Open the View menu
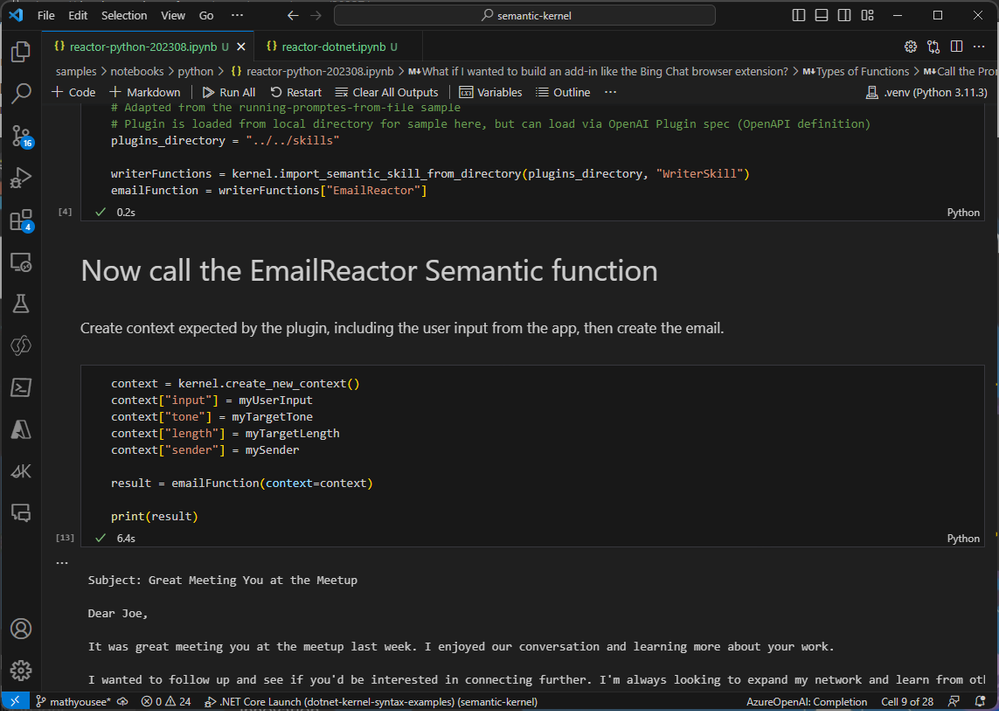The width and height of the screenshot is (999, 711). click(x=173, y=15)
